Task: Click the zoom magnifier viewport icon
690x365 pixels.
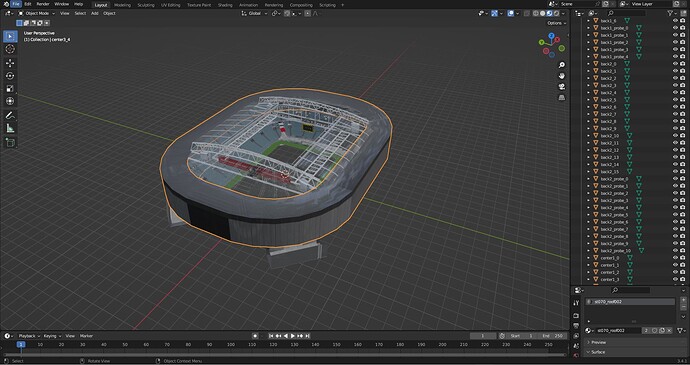Action: (x=562, y=65)
